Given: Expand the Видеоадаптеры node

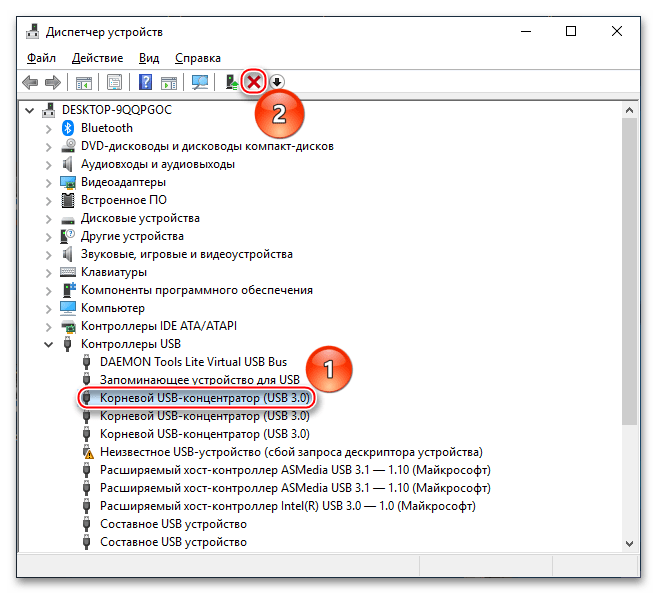Looking at the screenshot, I should (x=48, y=182).
